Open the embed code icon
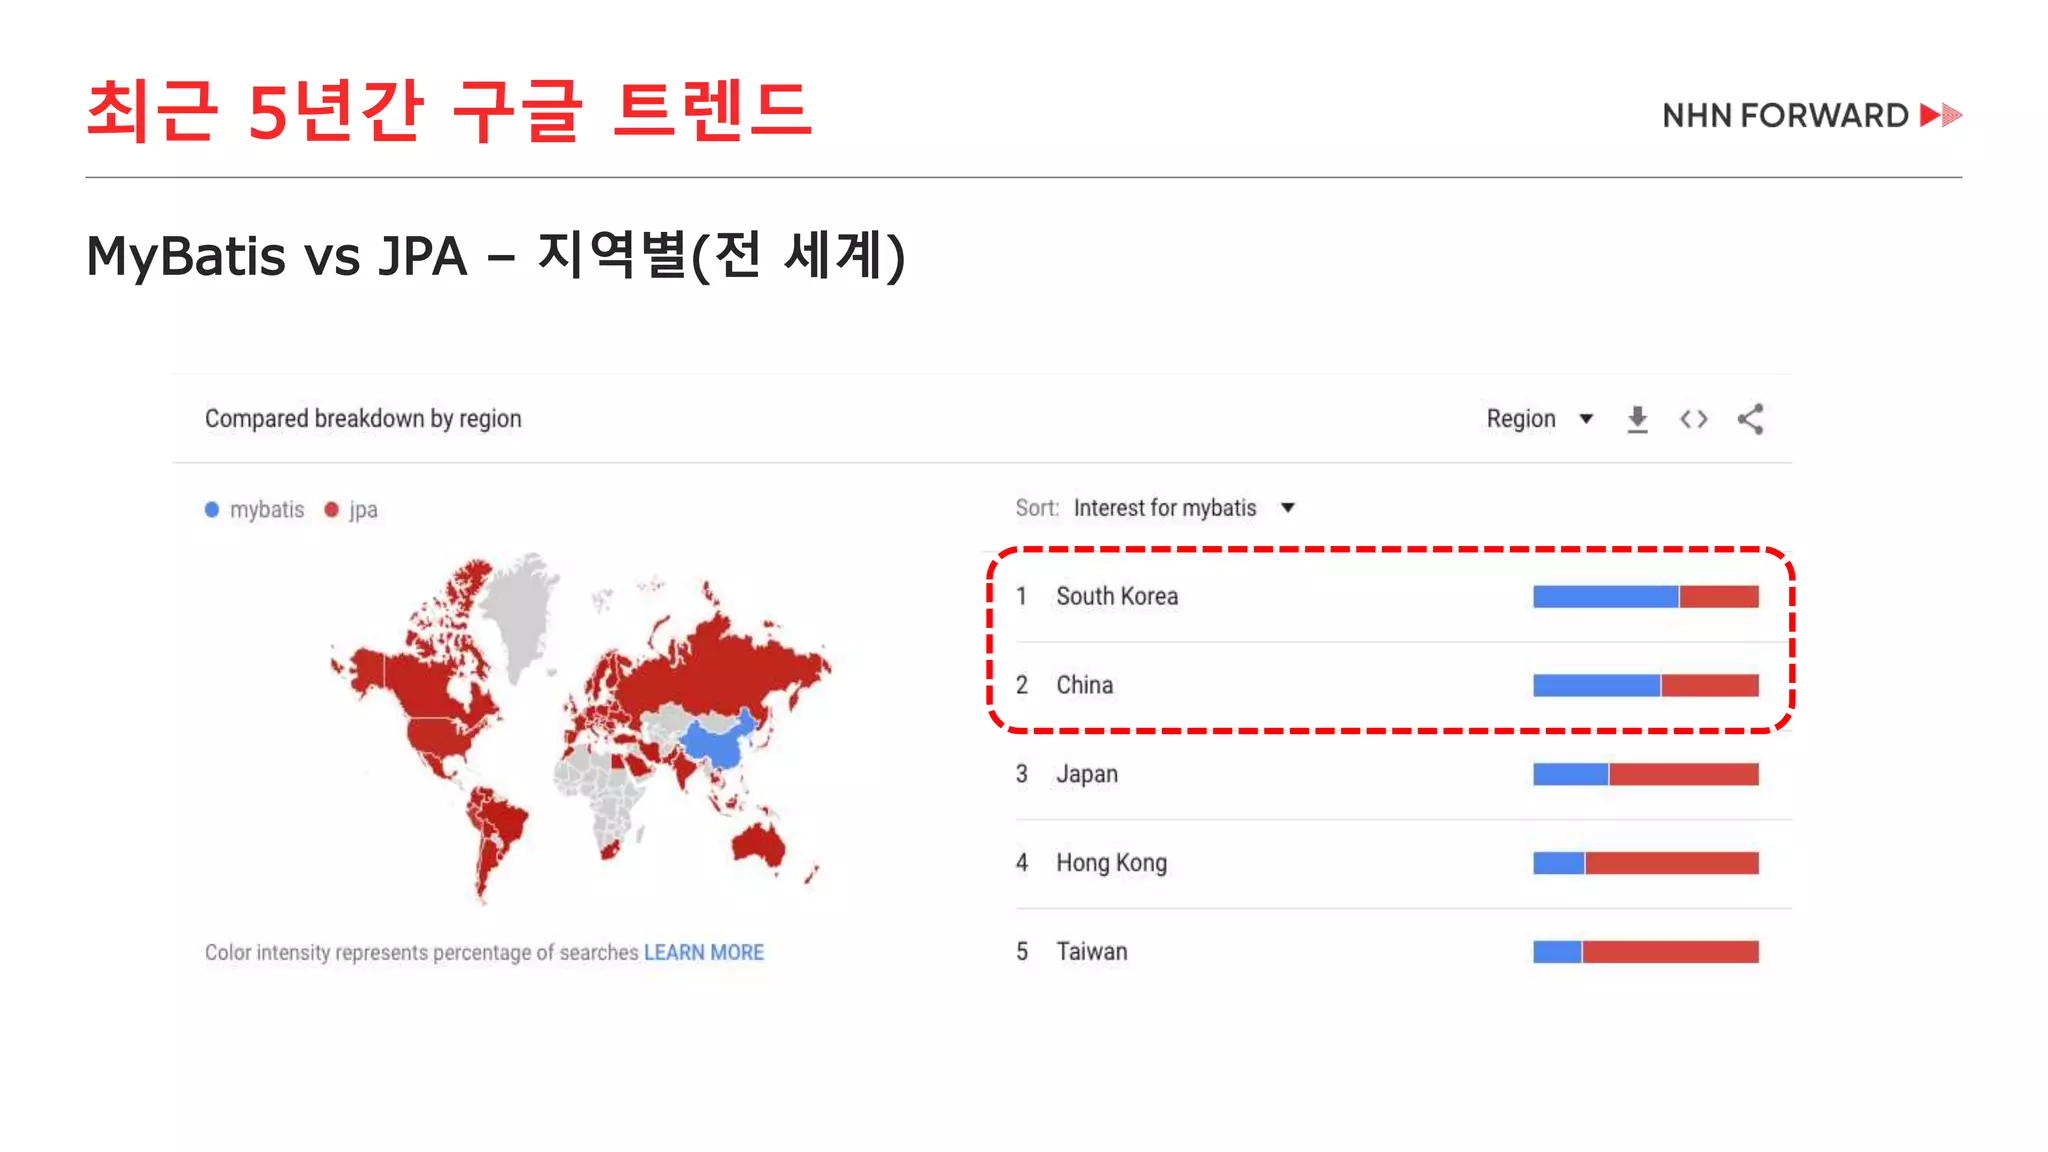 (1693, 419)
